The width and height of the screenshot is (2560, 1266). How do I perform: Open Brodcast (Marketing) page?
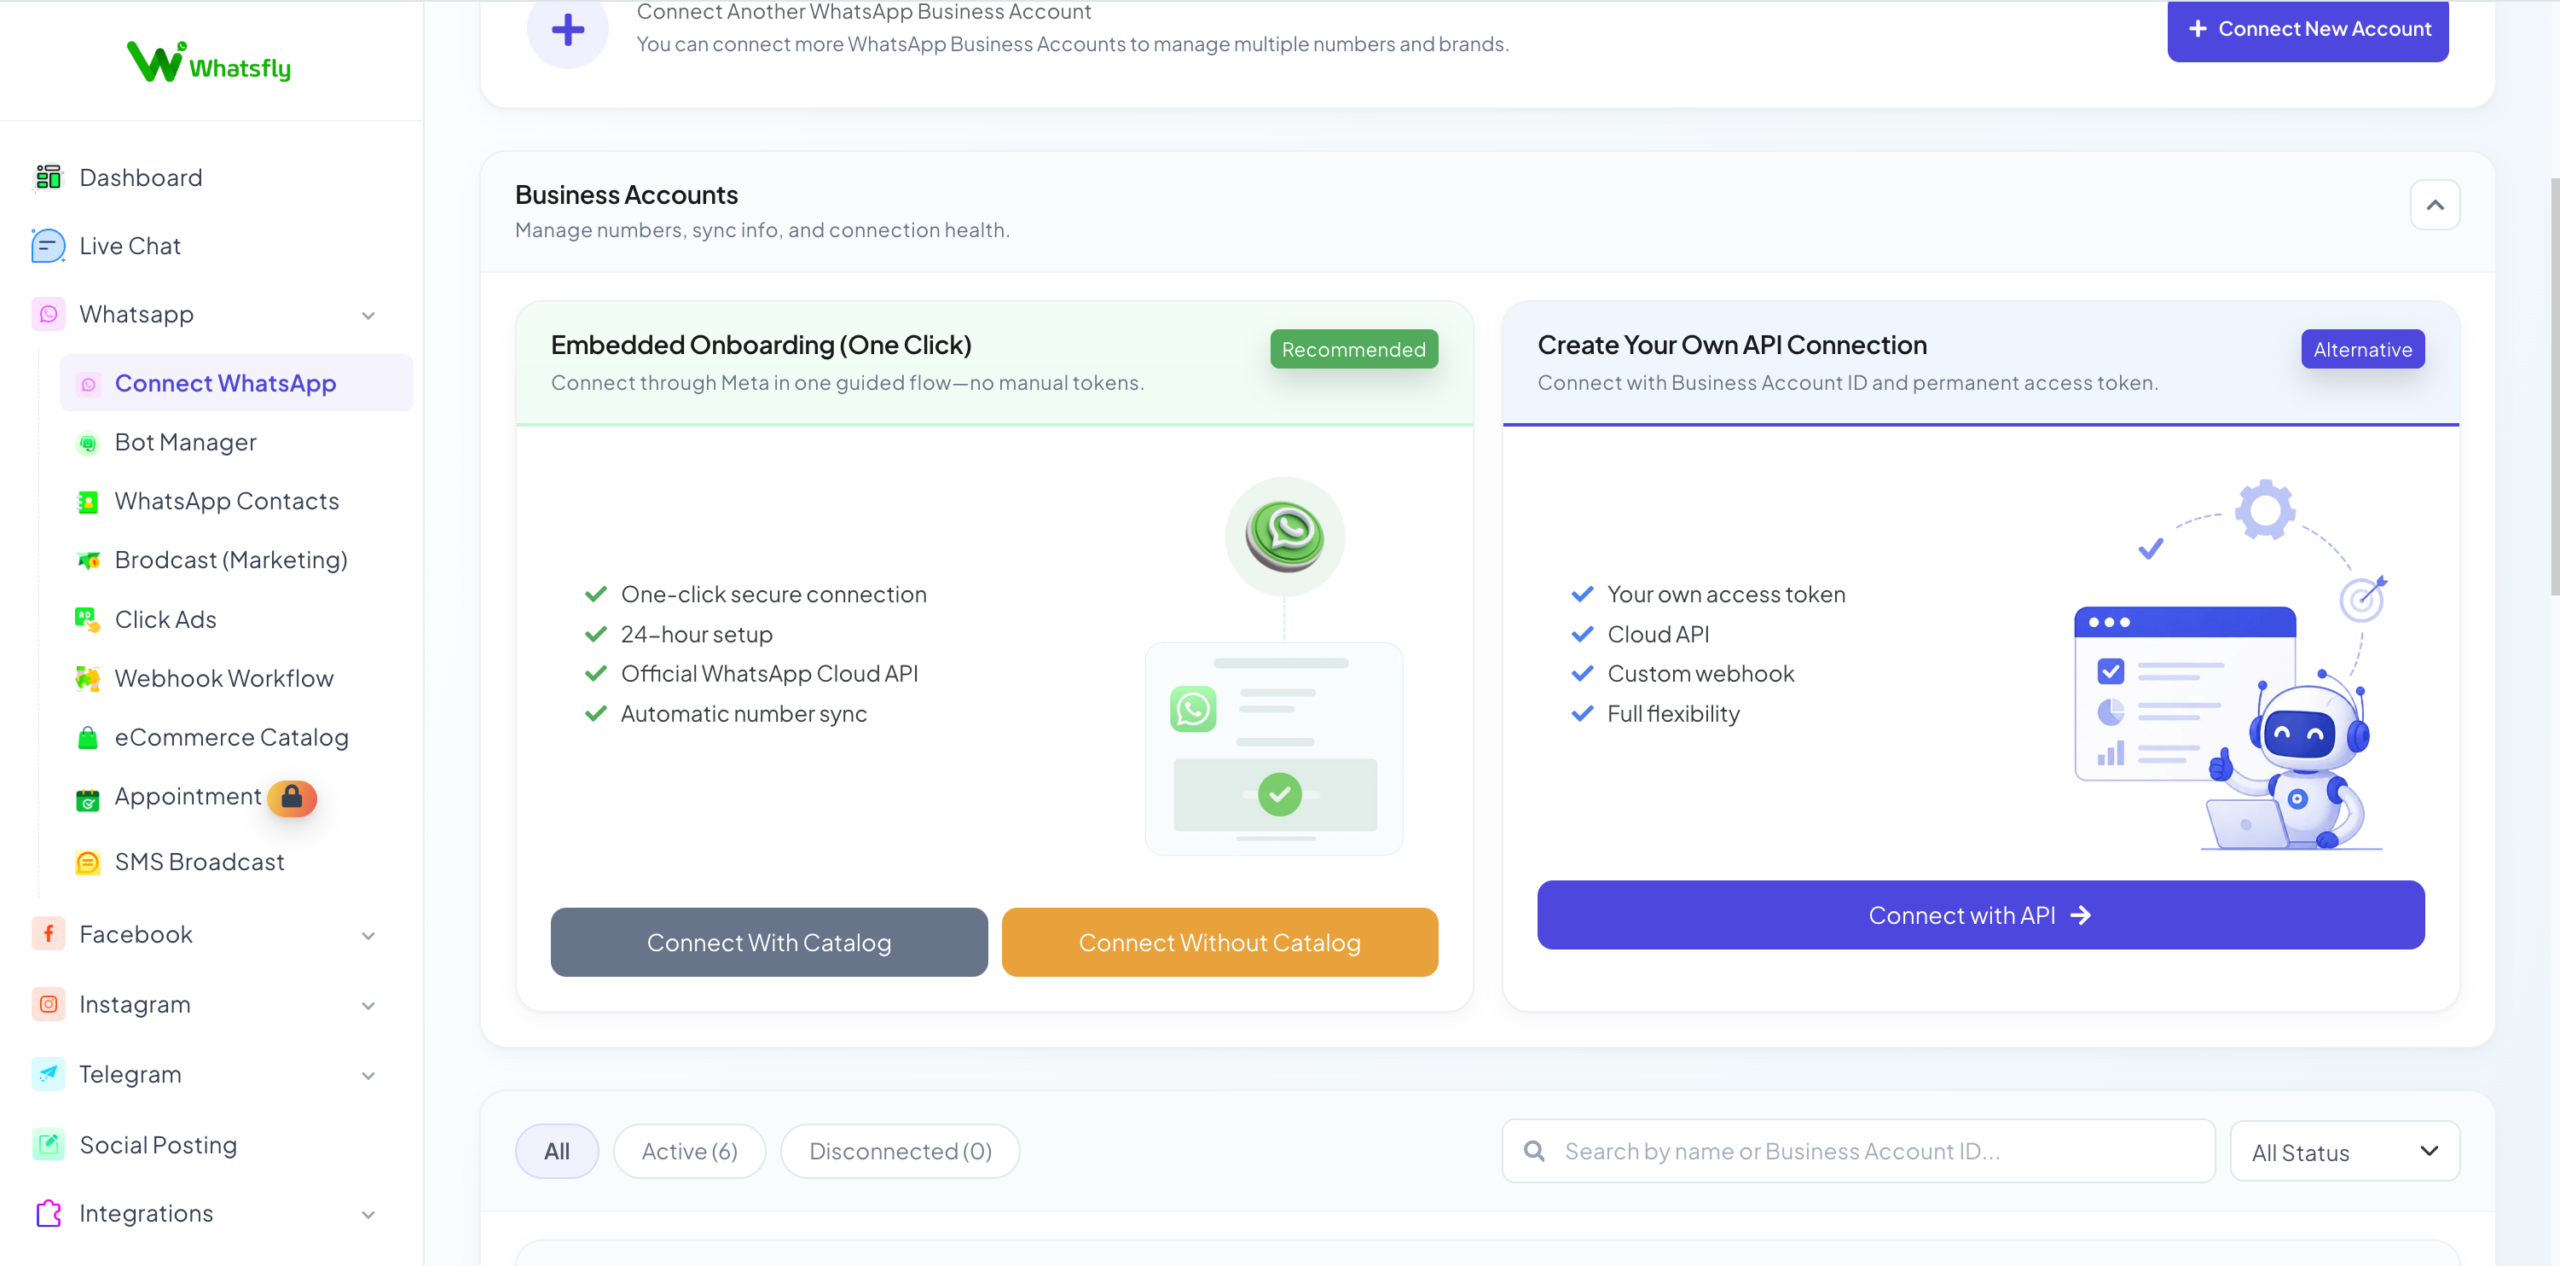pos(231,560)
